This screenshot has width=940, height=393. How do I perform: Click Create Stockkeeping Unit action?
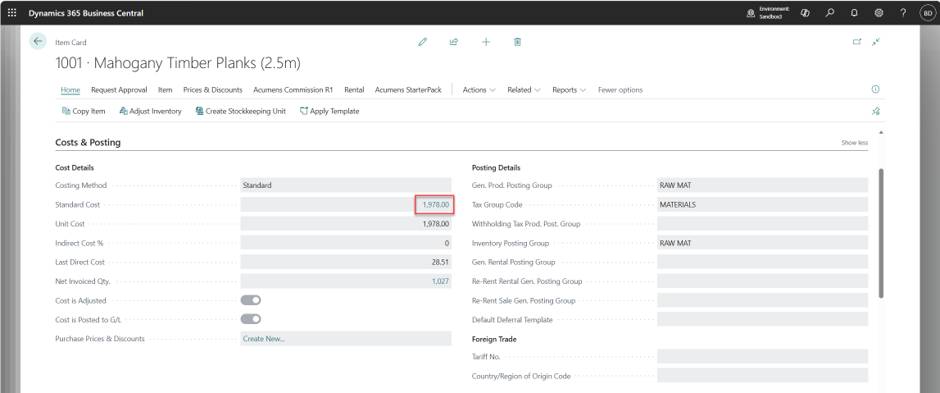click(x=241, y=111)
